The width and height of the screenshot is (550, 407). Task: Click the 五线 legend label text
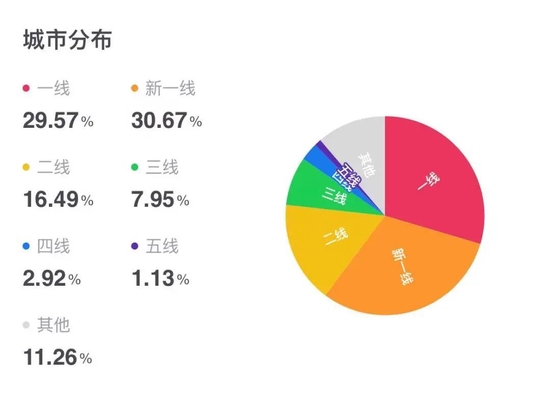tap(162, 246)
